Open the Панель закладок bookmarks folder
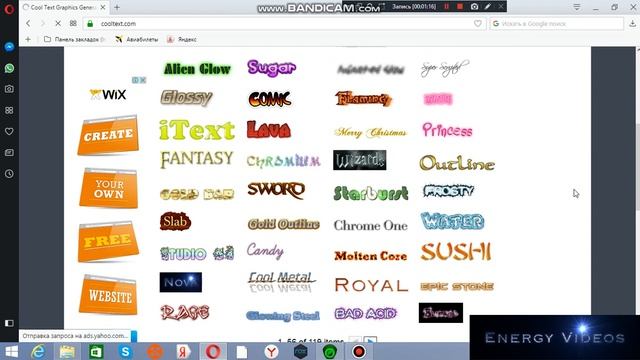 pos(74,40)
